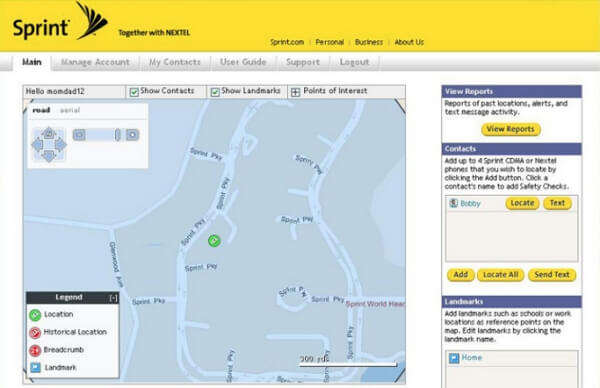Open Business link in header
600x388 pixels.
click(369, 42)
